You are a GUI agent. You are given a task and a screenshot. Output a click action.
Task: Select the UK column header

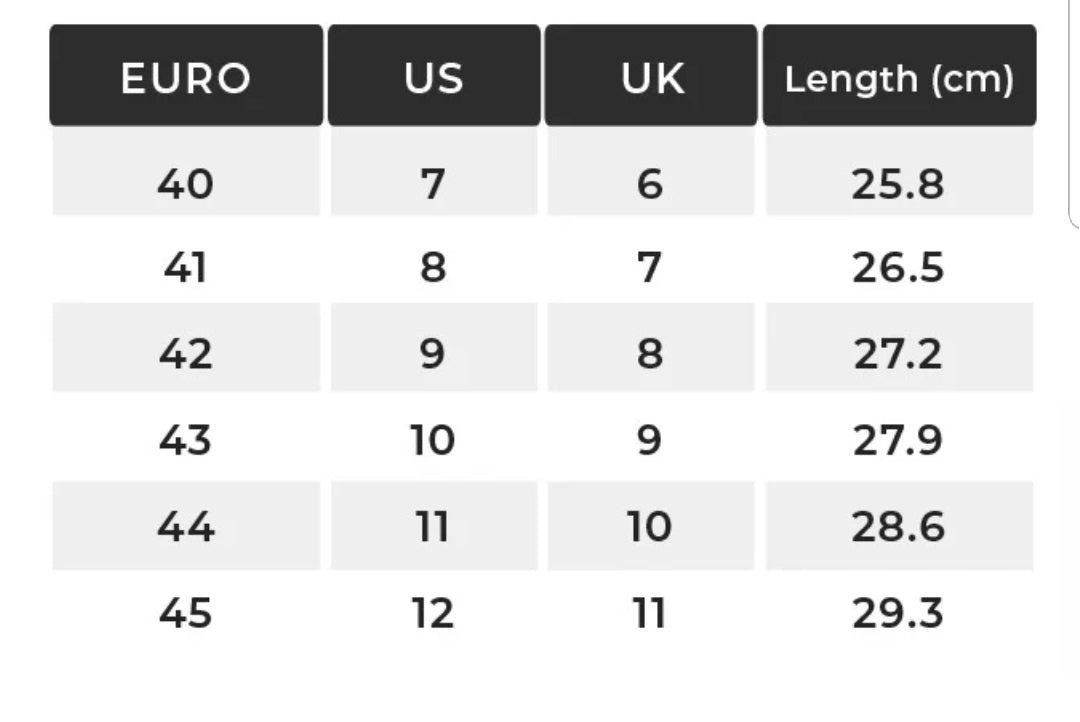[651, 78]
